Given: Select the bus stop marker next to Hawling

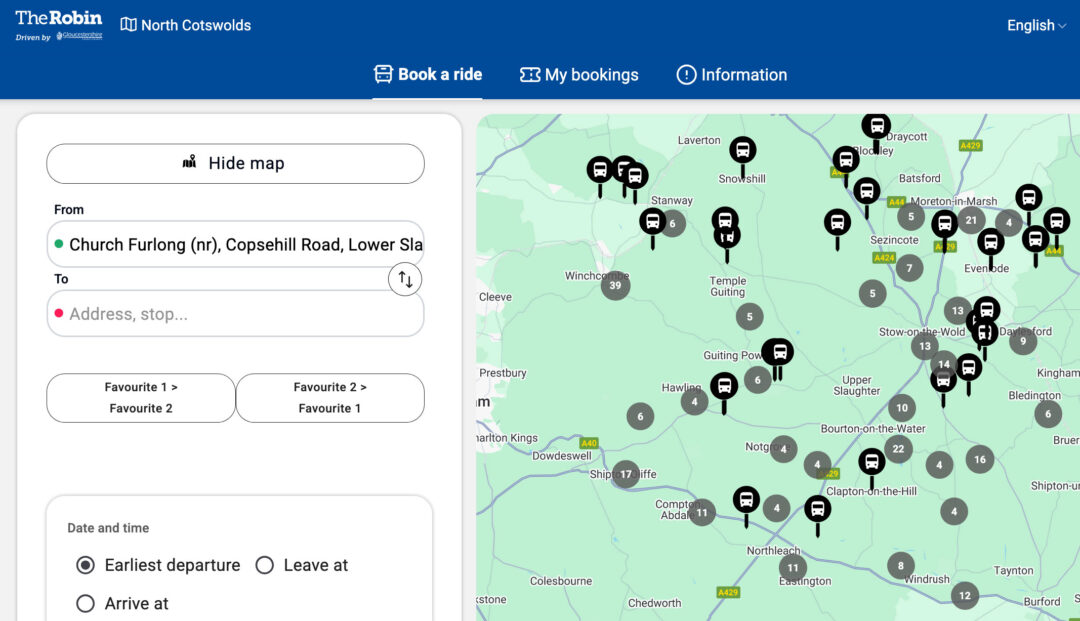Looking at the screenshot, I should (724, 386).
